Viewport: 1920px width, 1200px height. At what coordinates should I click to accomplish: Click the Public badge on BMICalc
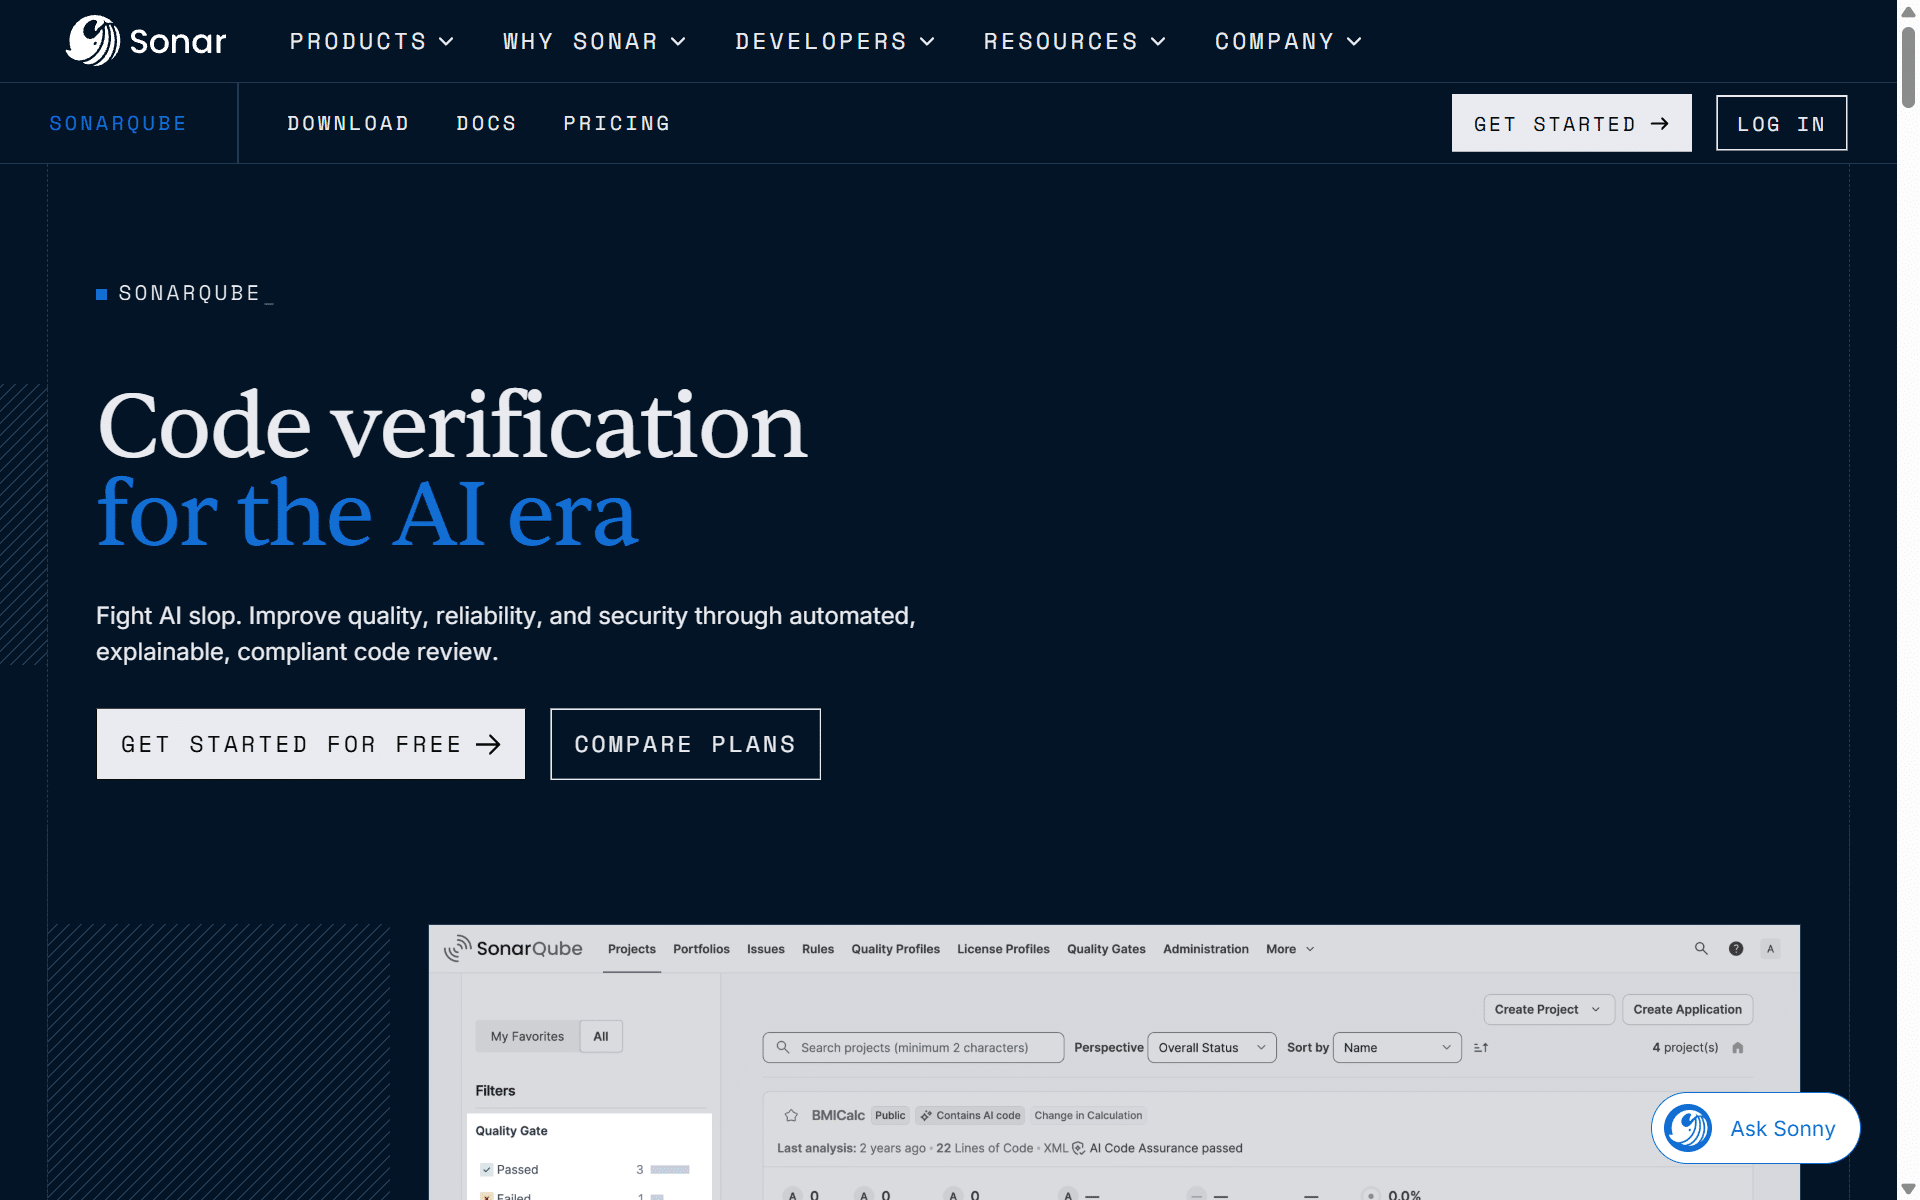point(890,1115)
